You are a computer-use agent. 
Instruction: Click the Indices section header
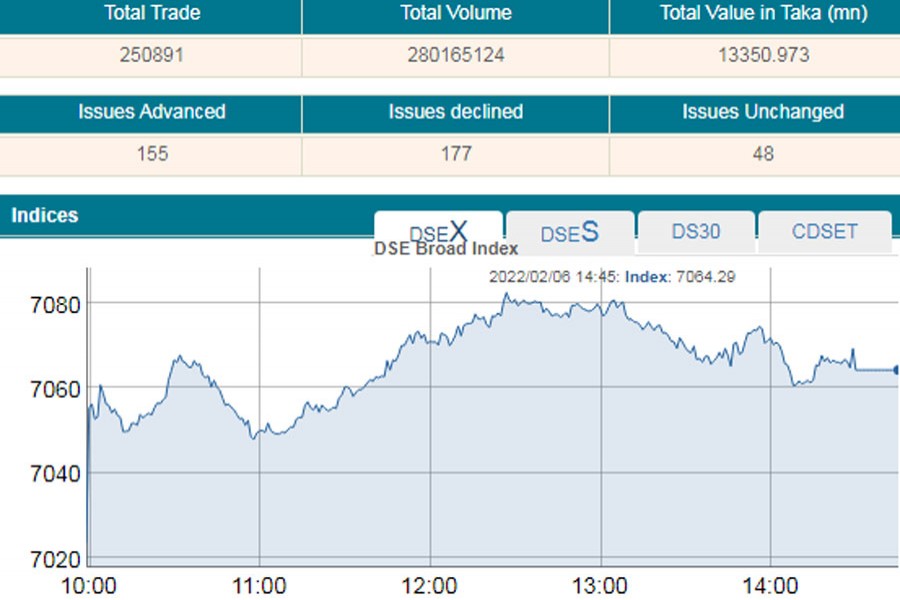click(45, 216)
